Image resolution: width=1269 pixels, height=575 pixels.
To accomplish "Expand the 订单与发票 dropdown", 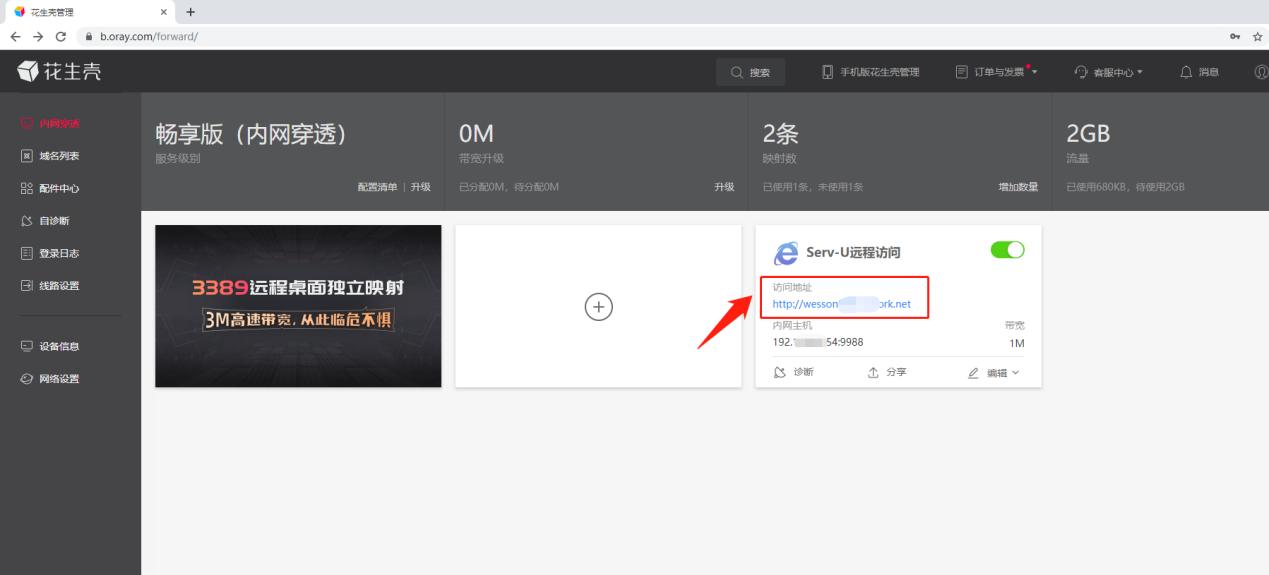I will (x=996, y=72).
